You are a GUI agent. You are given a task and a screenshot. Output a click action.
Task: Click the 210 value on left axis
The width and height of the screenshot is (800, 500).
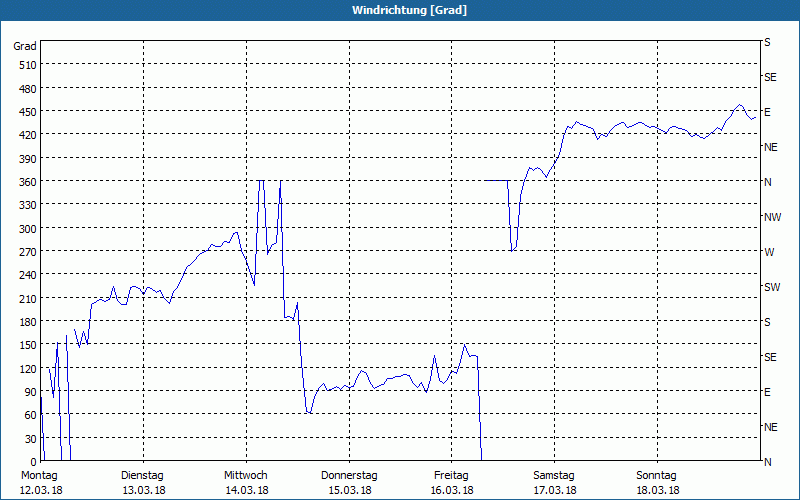pos(28,298)
